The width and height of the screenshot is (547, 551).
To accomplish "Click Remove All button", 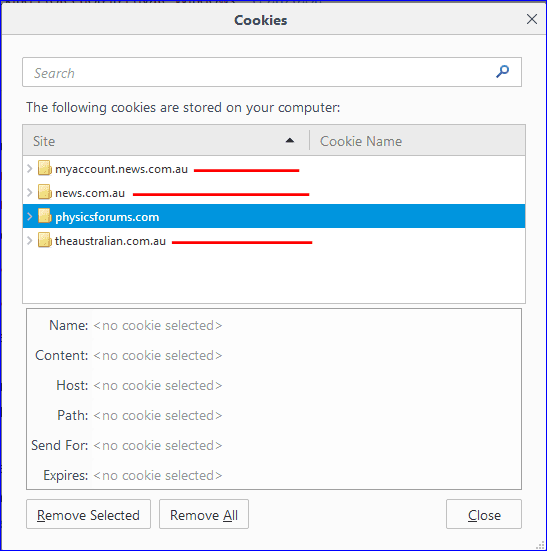I will click(204, 514).
